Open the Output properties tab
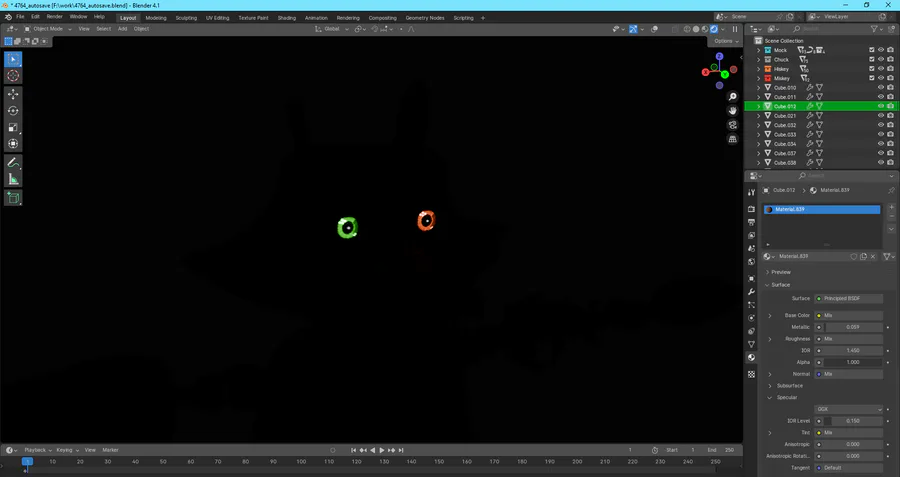The image size is (900, 477). click(751, 222)
